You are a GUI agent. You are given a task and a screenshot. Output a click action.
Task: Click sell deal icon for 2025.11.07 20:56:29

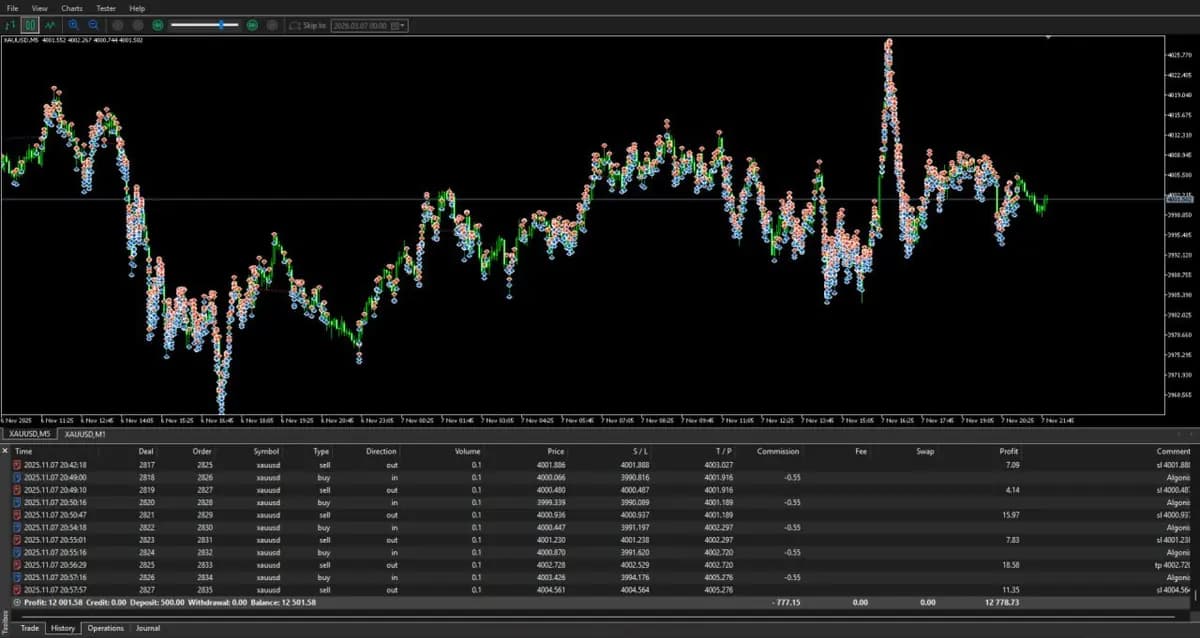tap(17, 565)
